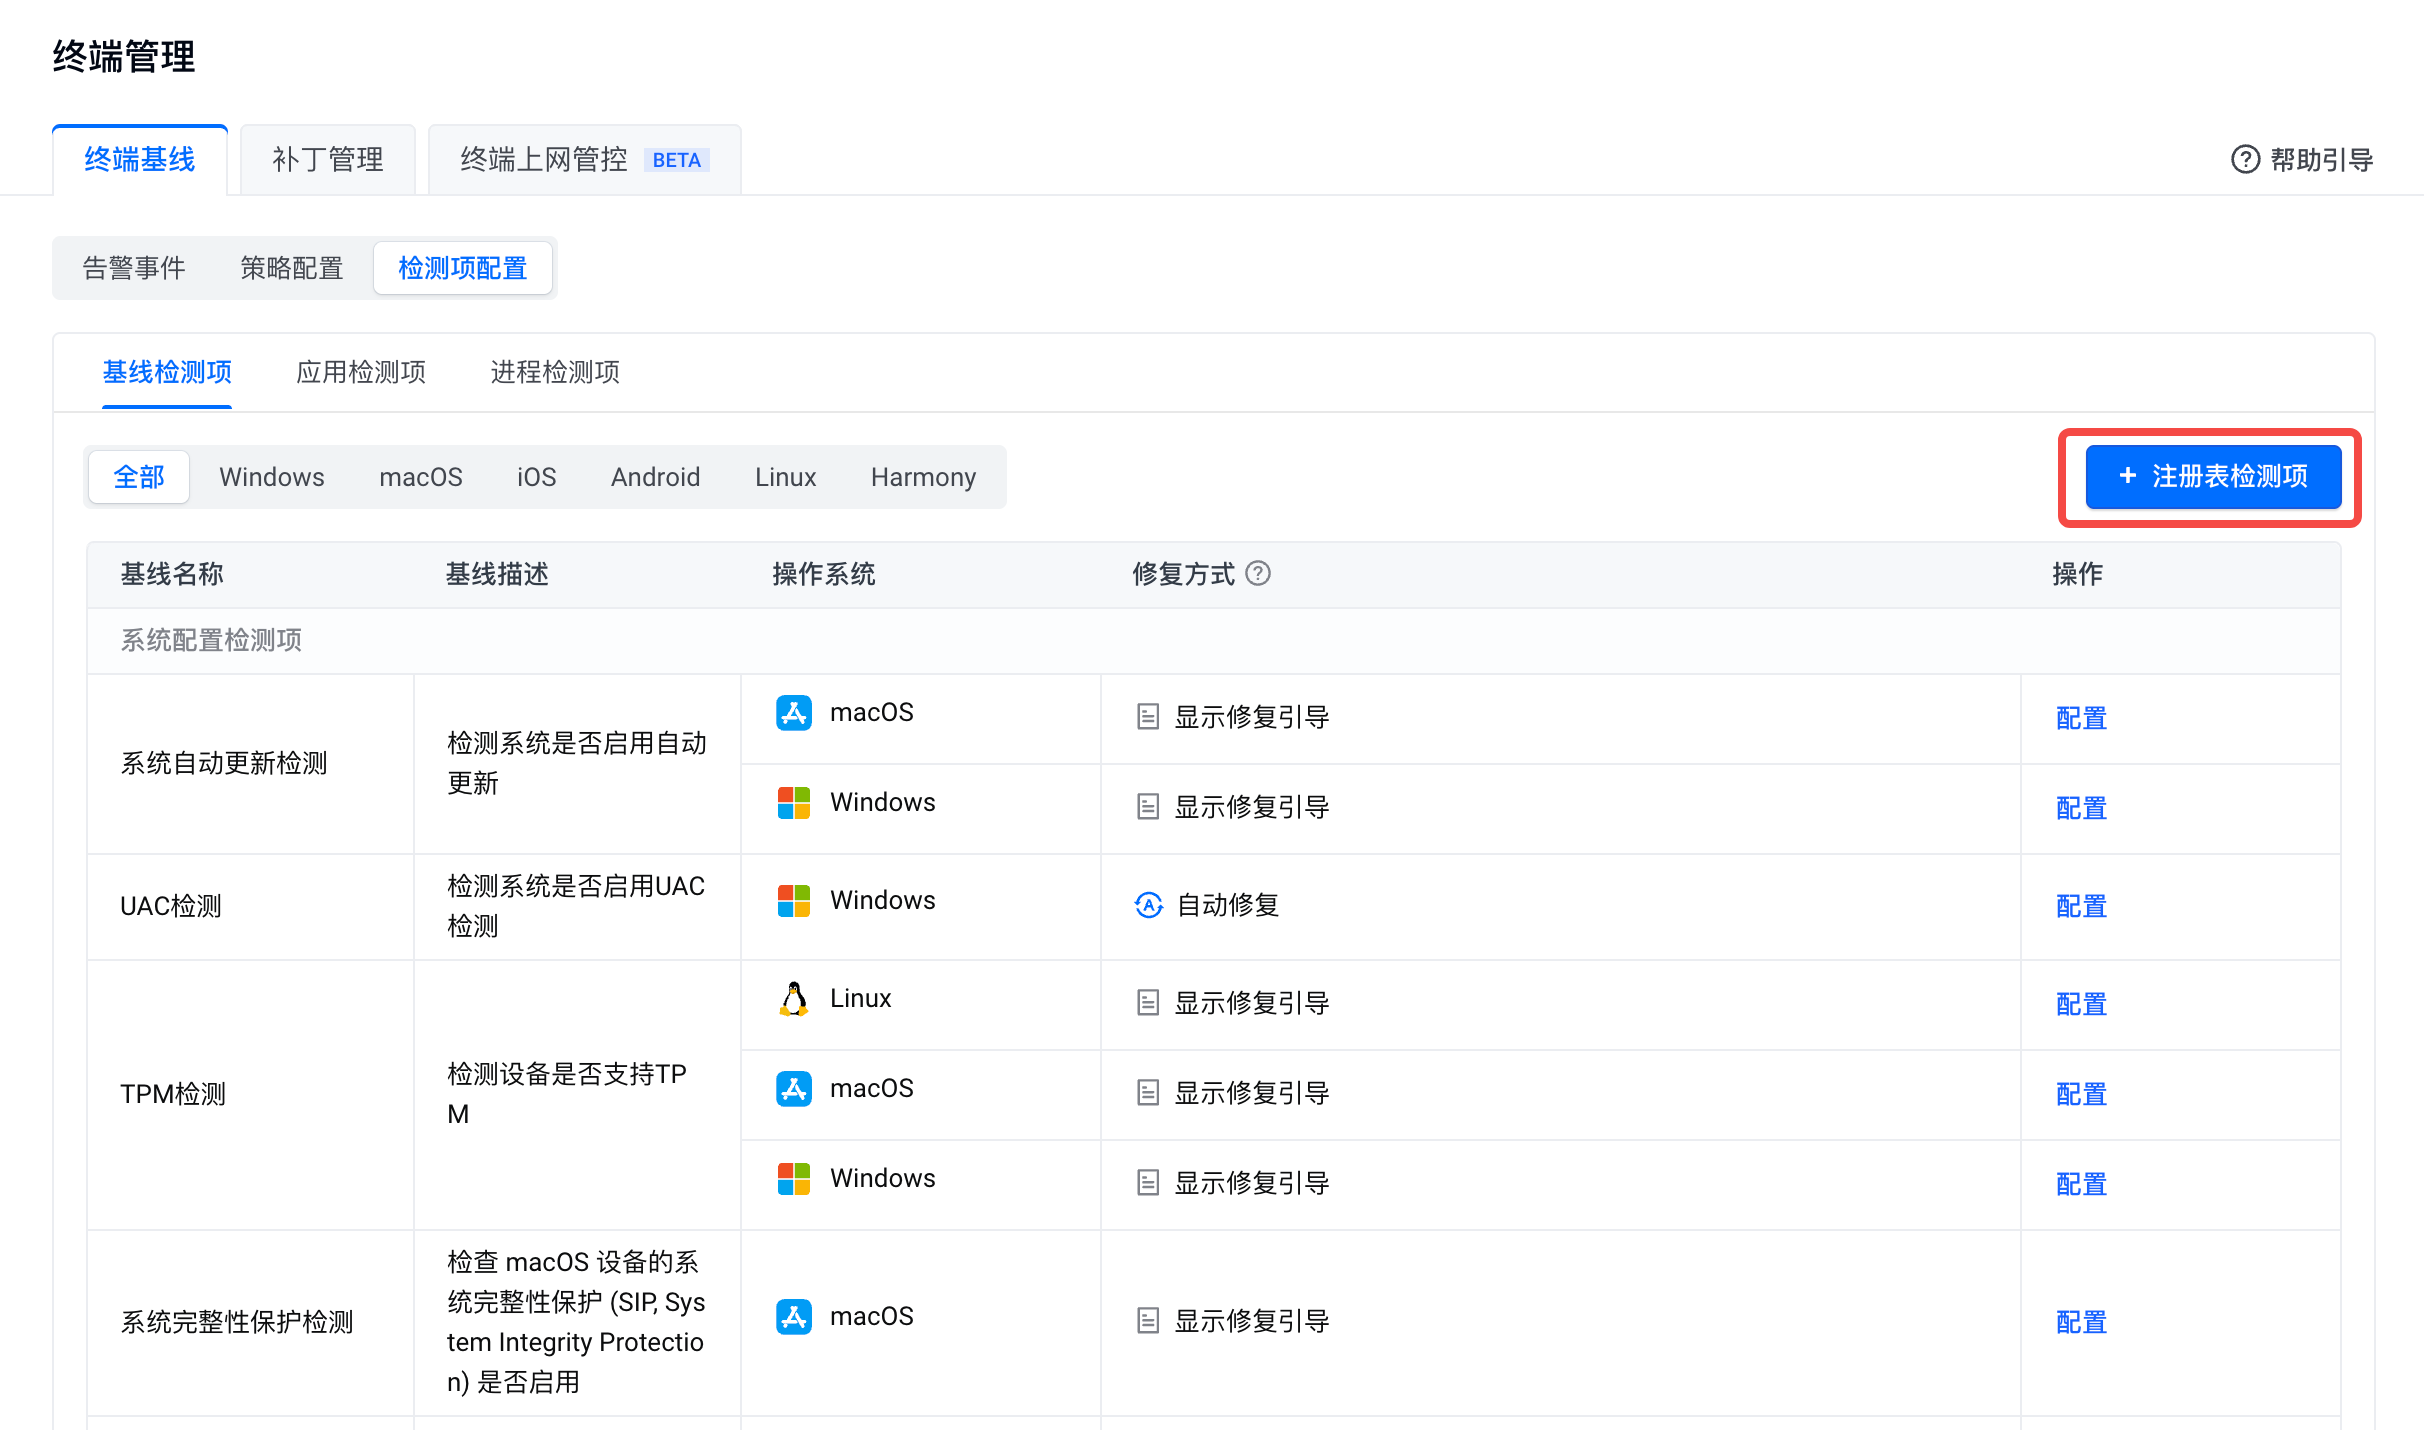Click the Linux penguin icon in TPM检测 row
Screen dimensions: 2424x1430
794,999
